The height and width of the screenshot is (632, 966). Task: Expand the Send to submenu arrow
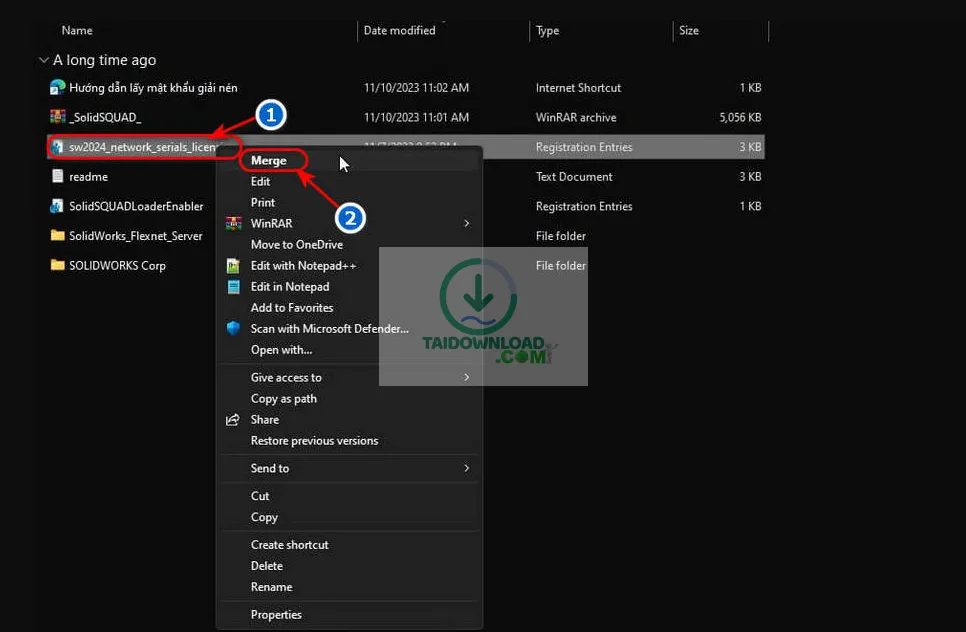tap(466, 469)
